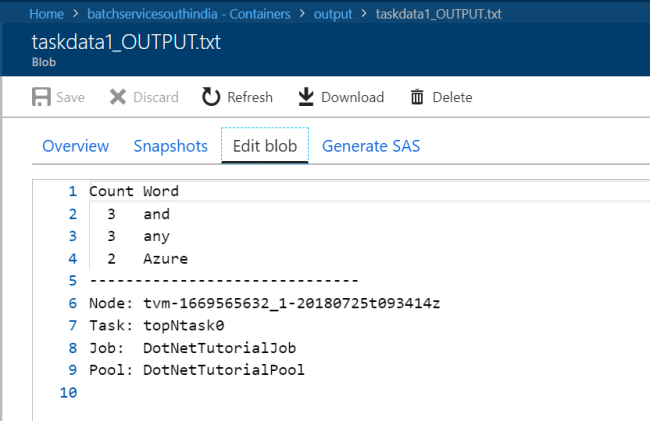The height and width of the screenshot is (421, 650).
Task: Click the Delete trash can icon
Action: (x=417, y=97)
